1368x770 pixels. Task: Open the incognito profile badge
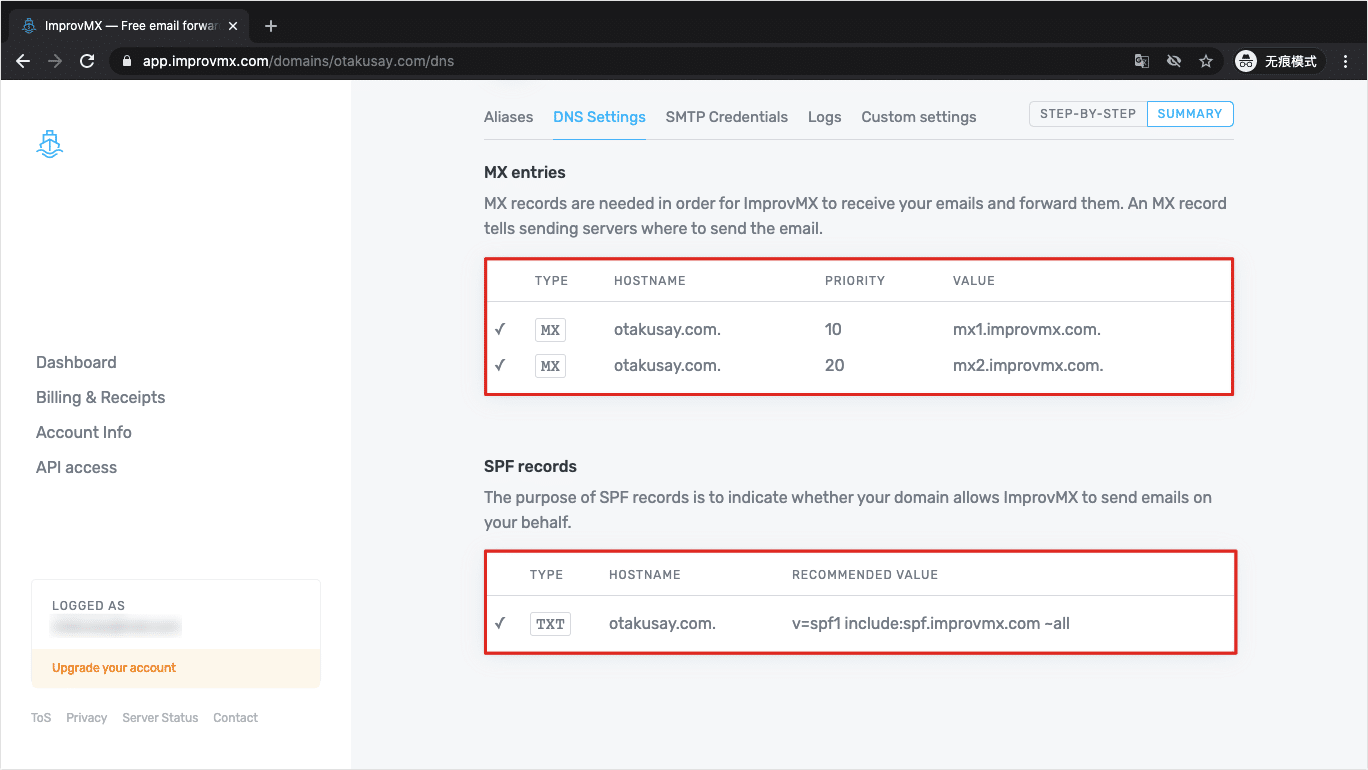coord(1280,61)
